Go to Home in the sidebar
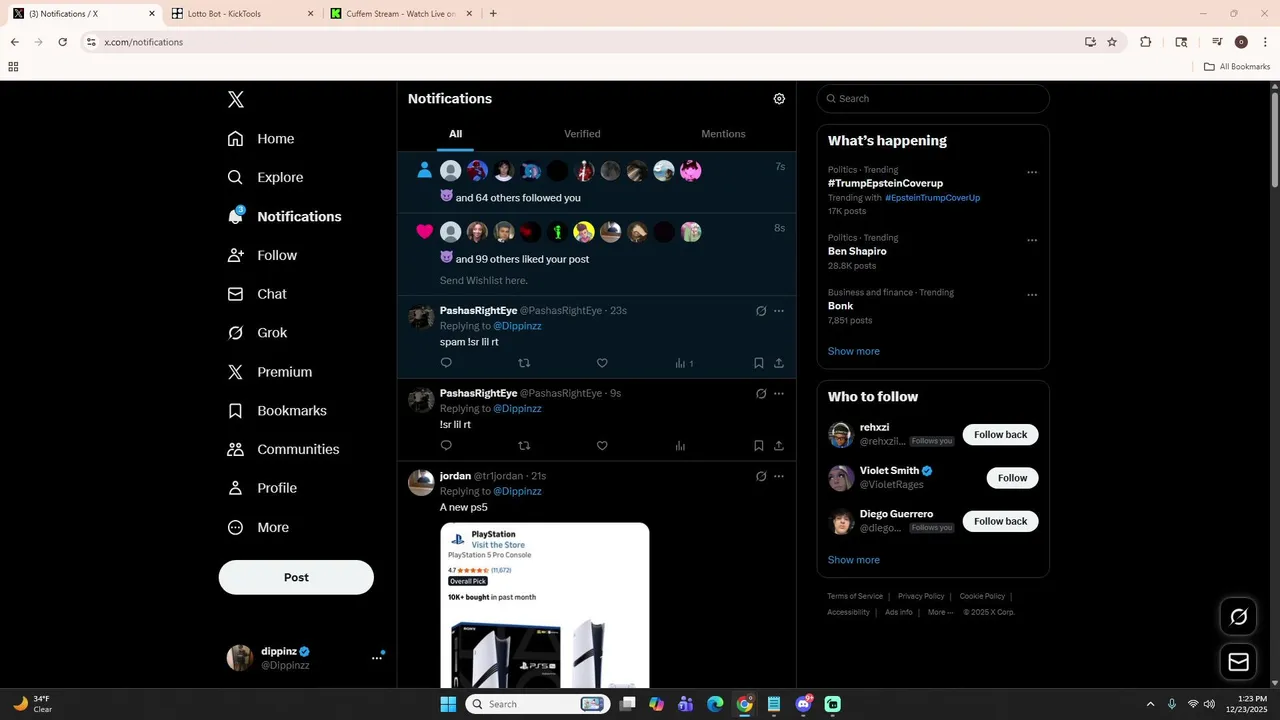Screen dimensions: 1280x720 pos(261,139)
